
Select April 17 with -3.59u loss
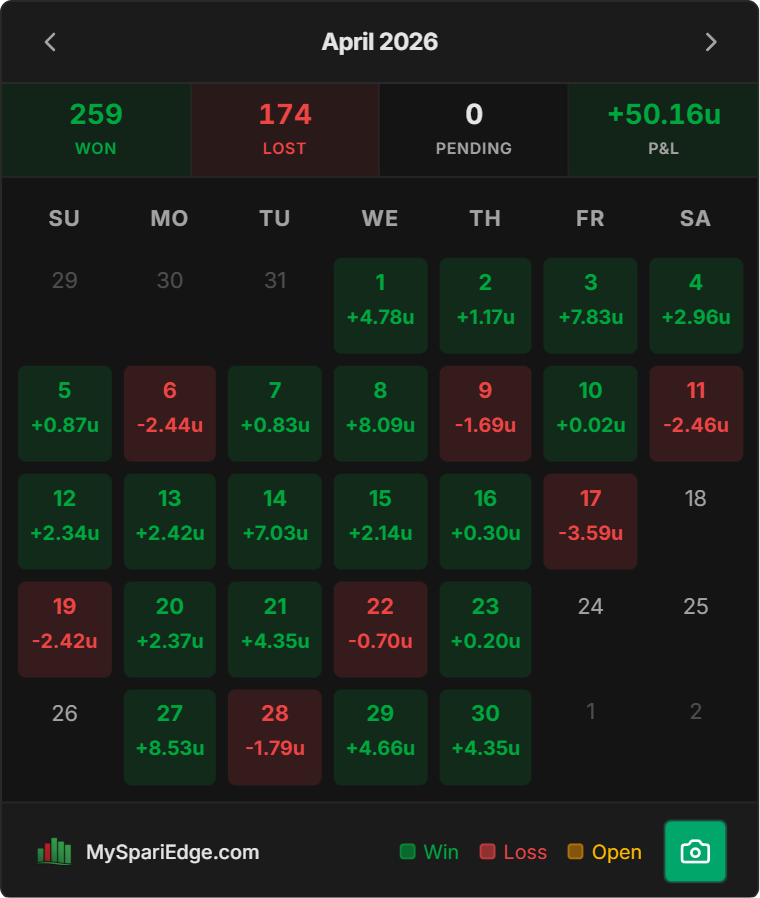tap(590, 521)
